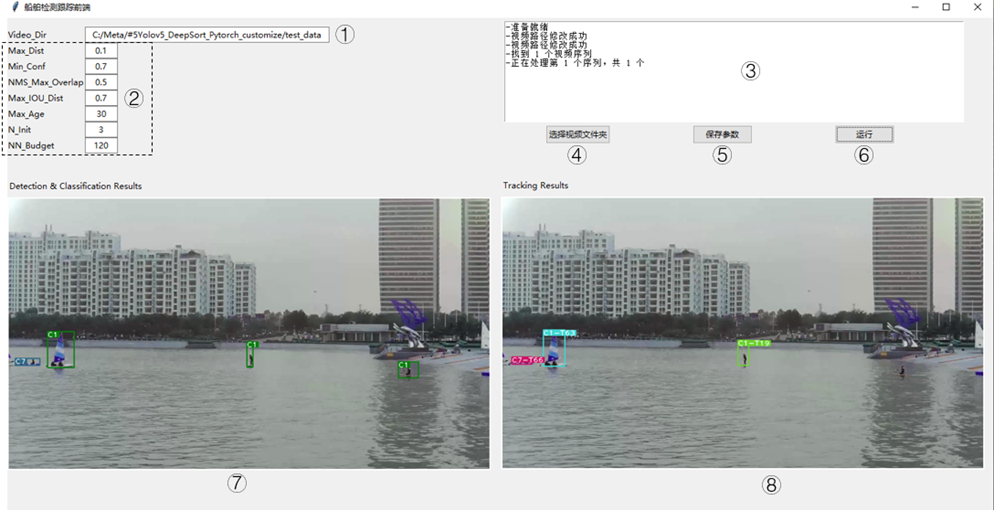Focus the NN_Budget field showing 120

pyautogui.click(x=101, y=146)
